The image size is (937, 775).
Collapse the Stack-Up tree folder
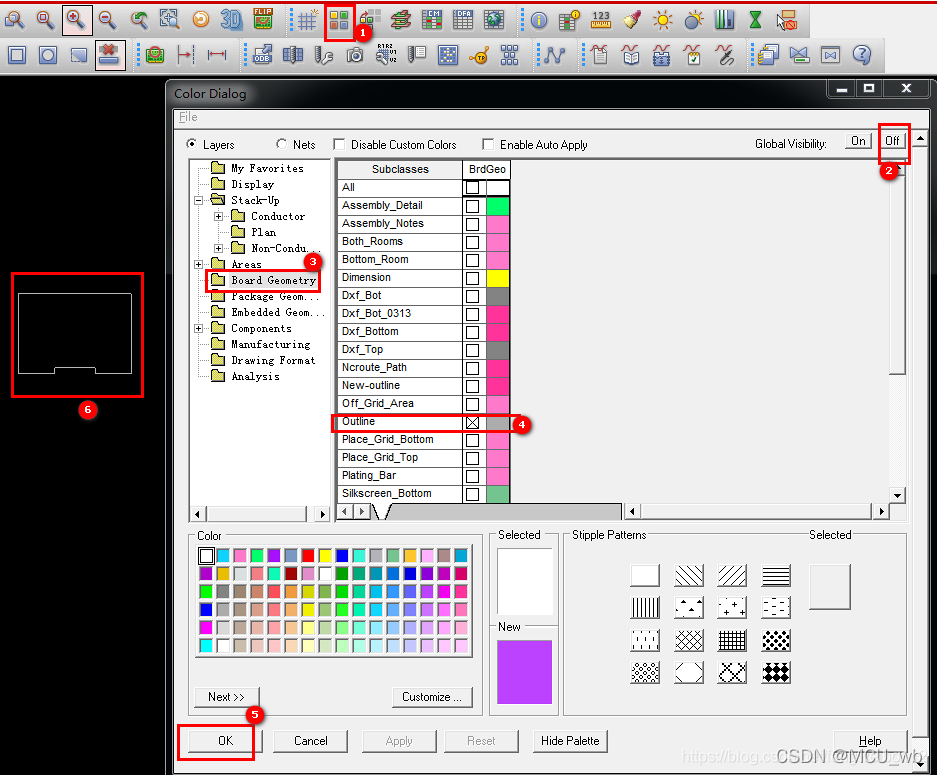coord(198,201)
